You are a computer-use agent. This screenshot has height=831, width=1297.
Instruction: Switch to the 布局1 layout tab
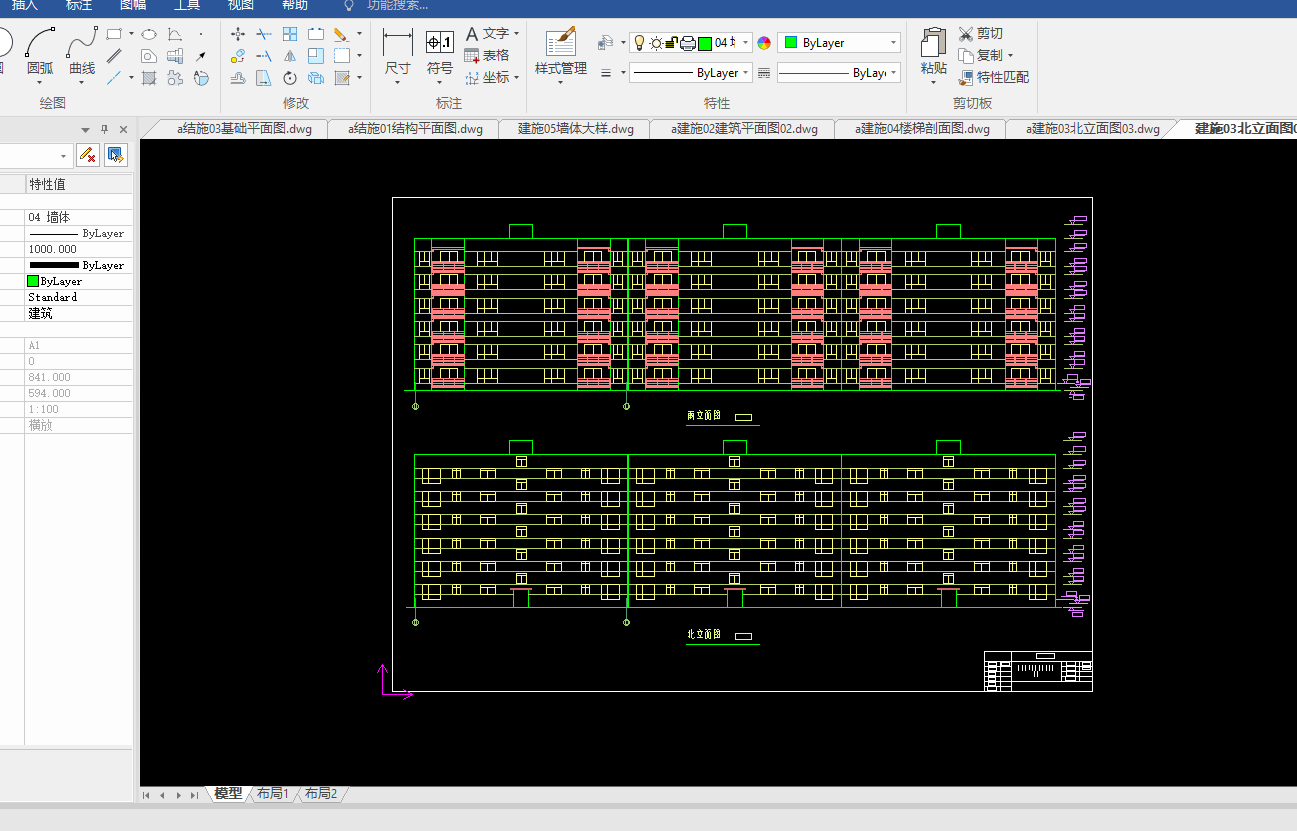click(x=272, y=794)
